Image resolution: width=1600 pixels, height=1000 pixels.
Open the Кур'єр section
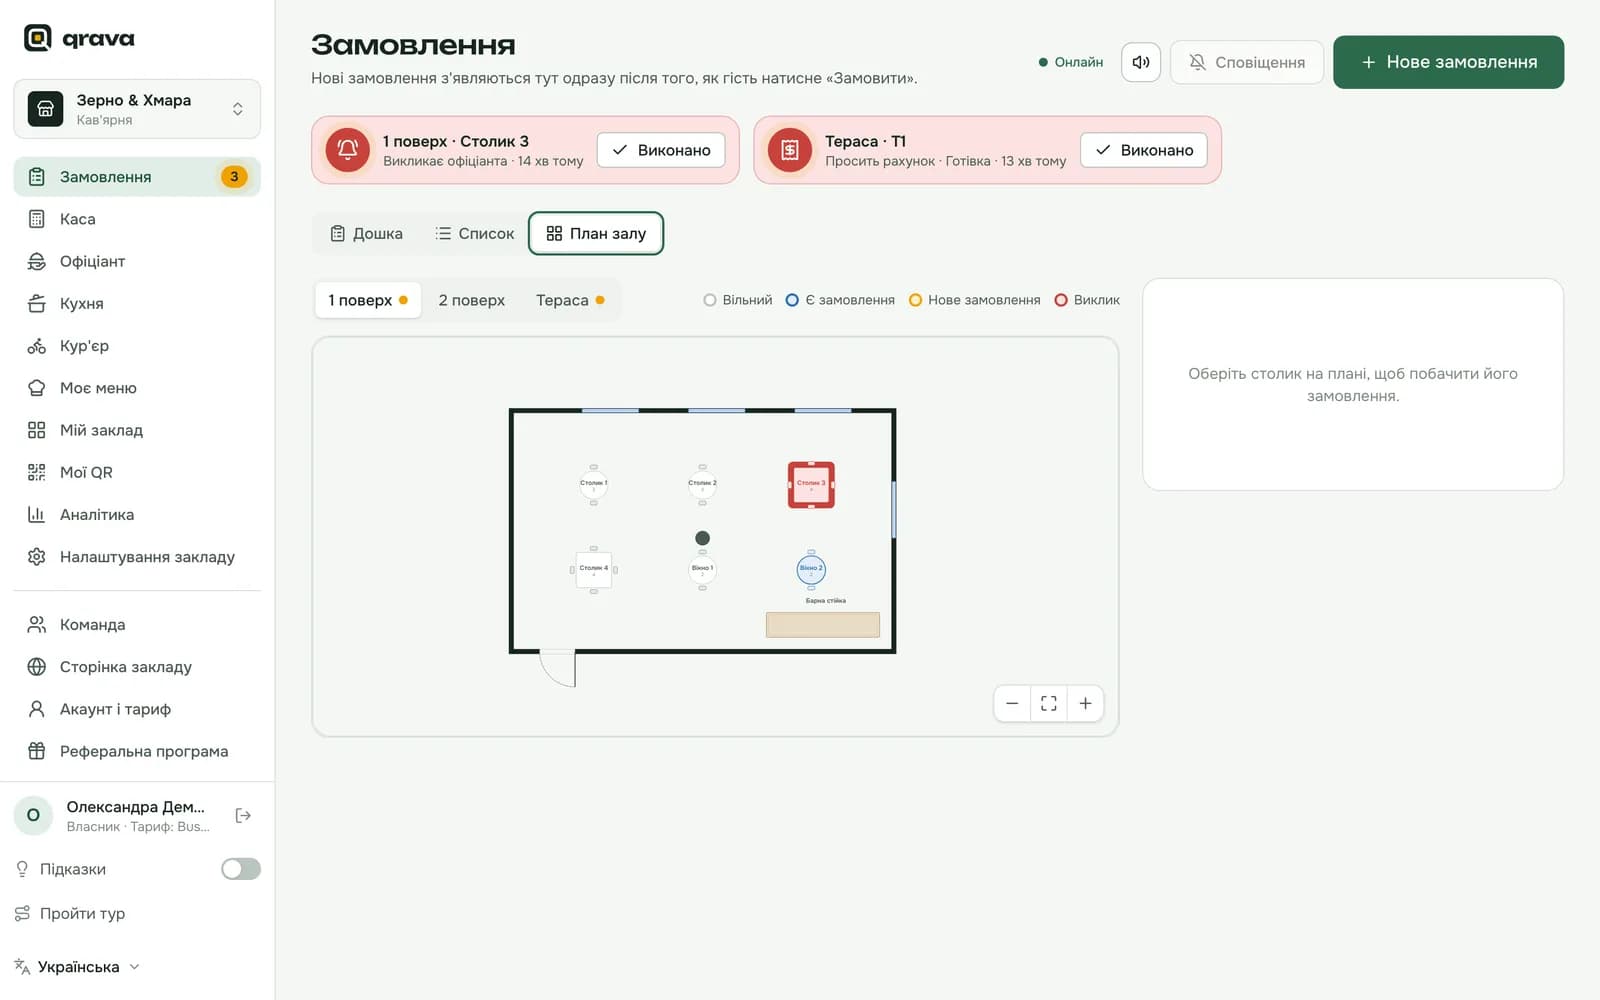[x=137, y=346]
